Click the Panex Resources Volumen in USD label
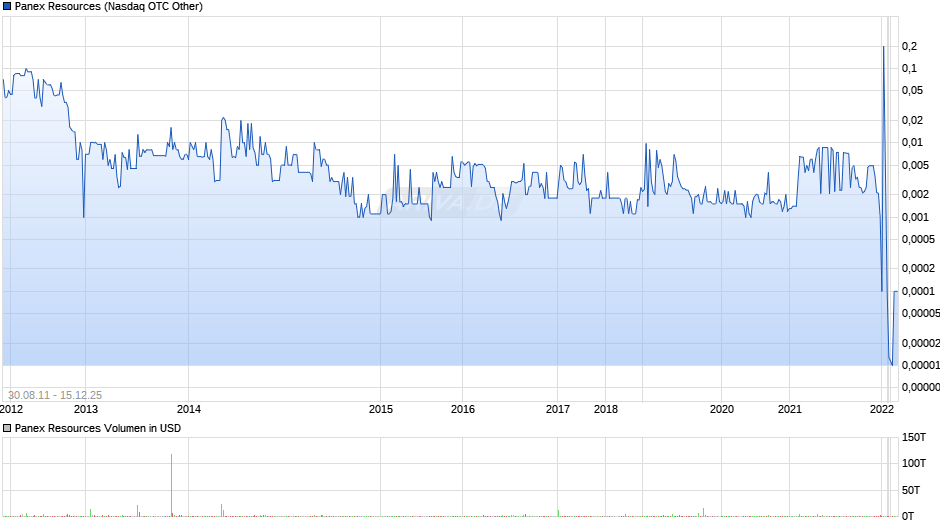940x526 pixels. coord(98,428)
